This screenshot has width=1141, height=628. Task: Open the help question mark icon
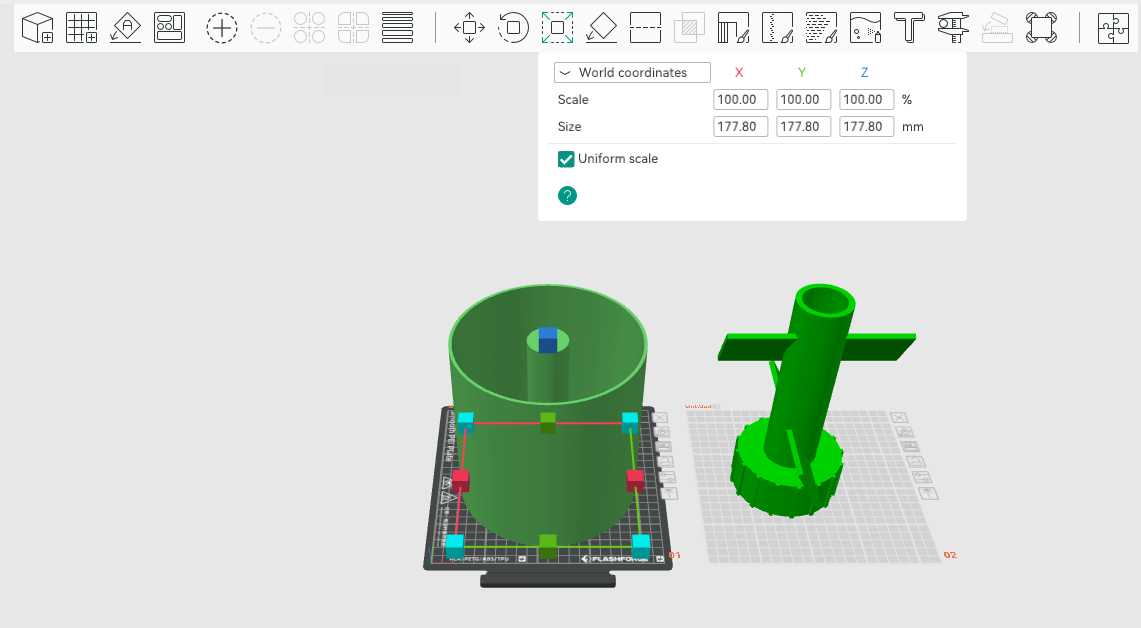568,196
